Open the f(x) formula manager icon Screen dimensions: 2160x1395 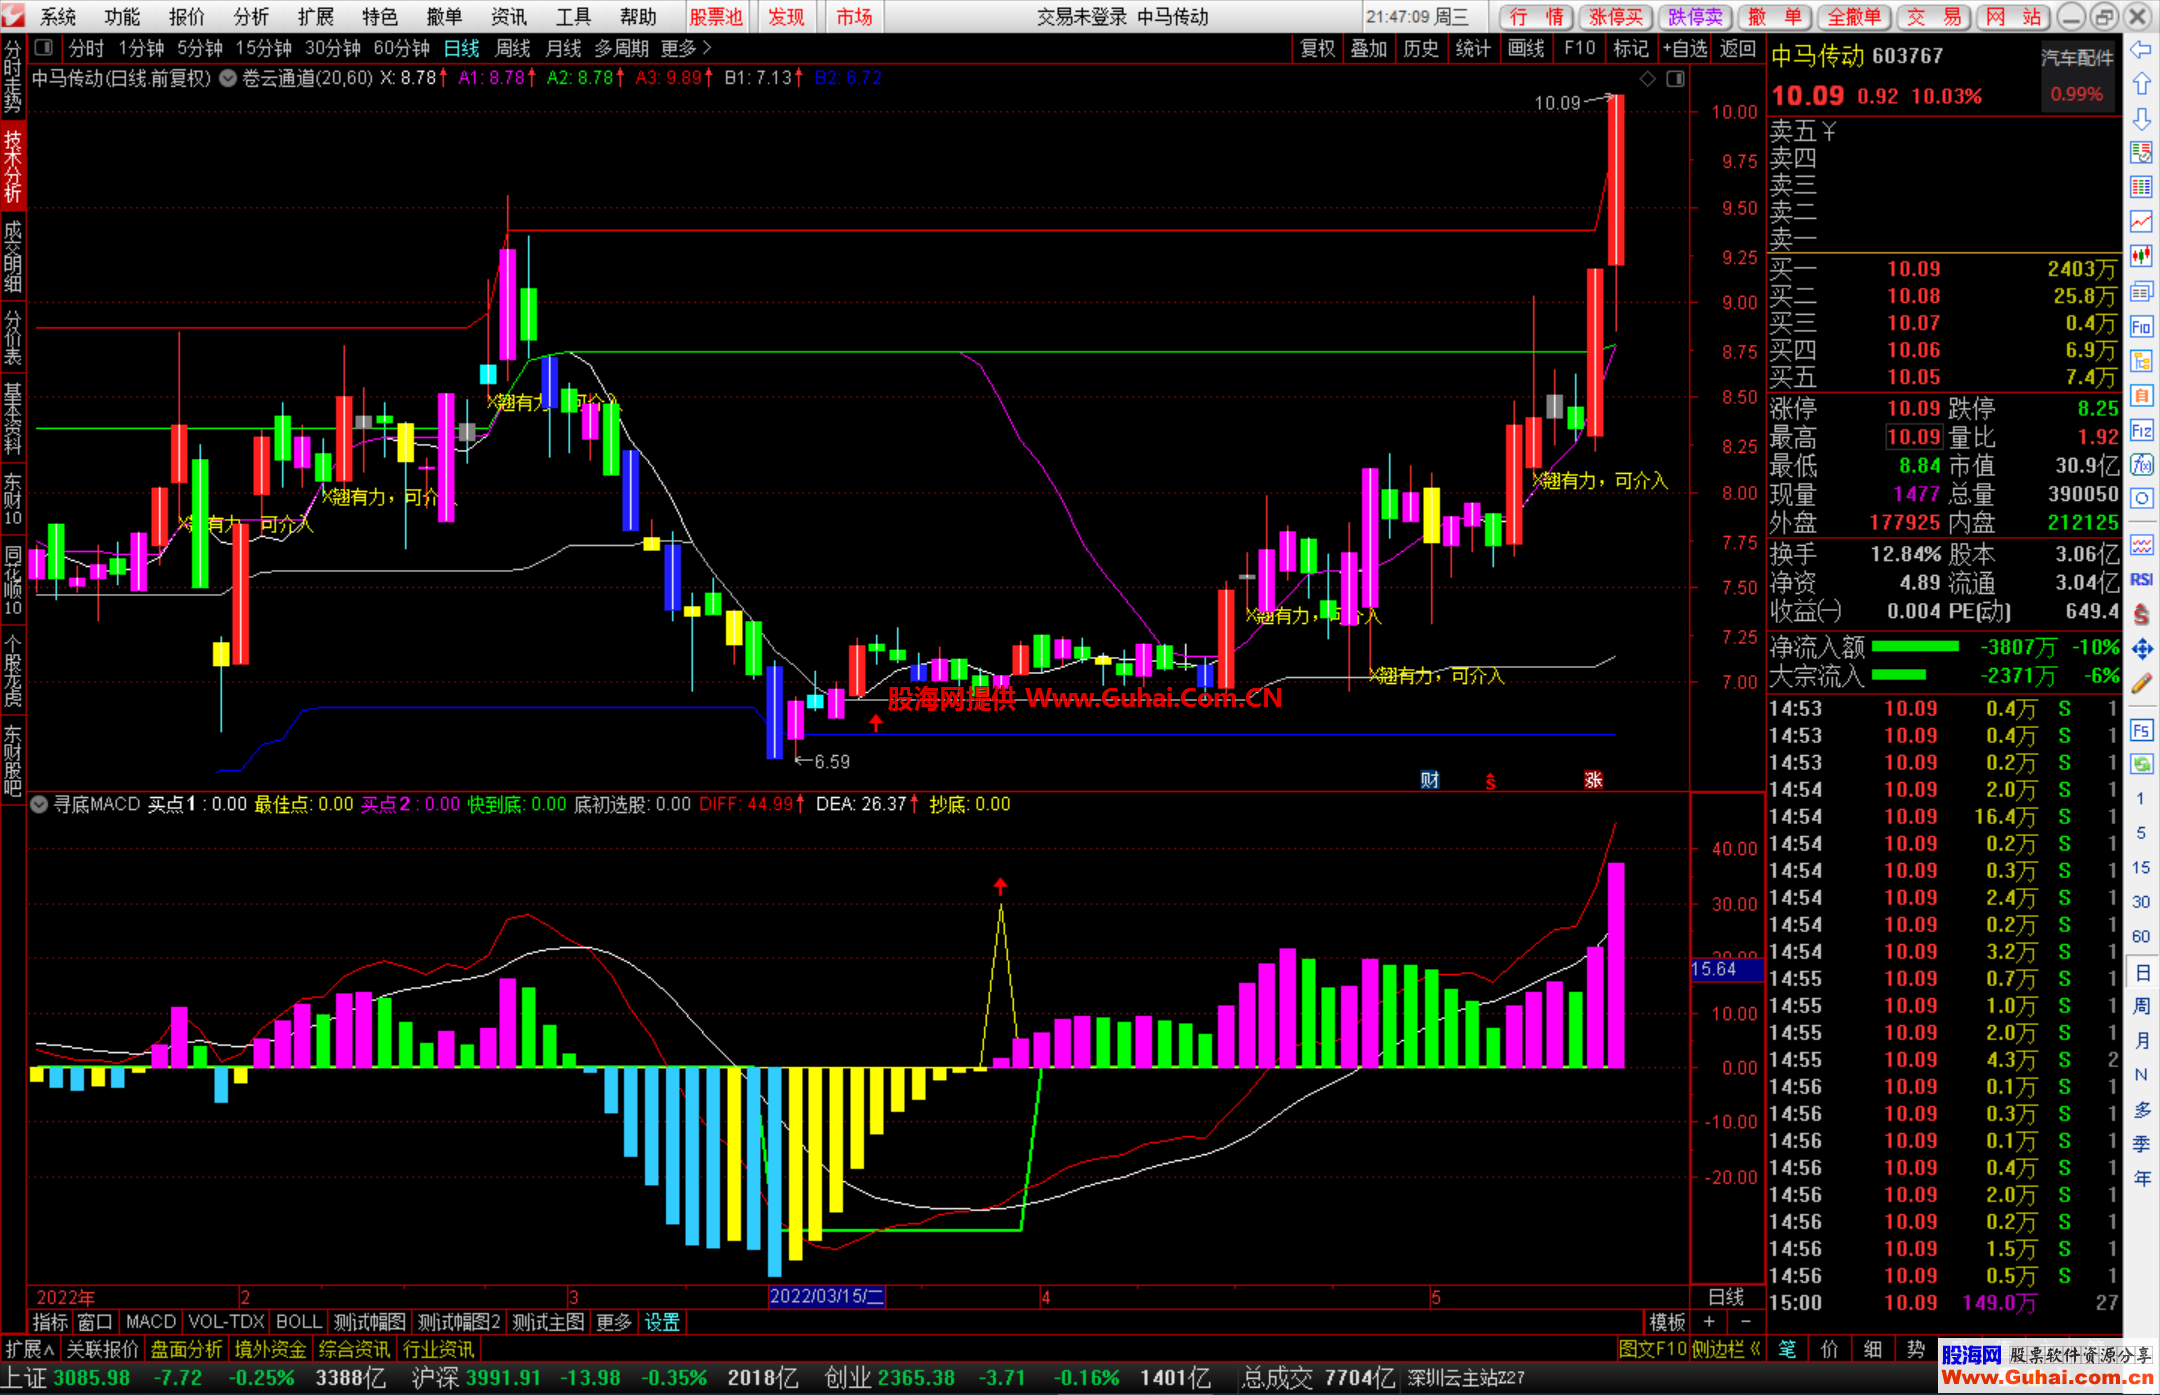click(2141, 465)
